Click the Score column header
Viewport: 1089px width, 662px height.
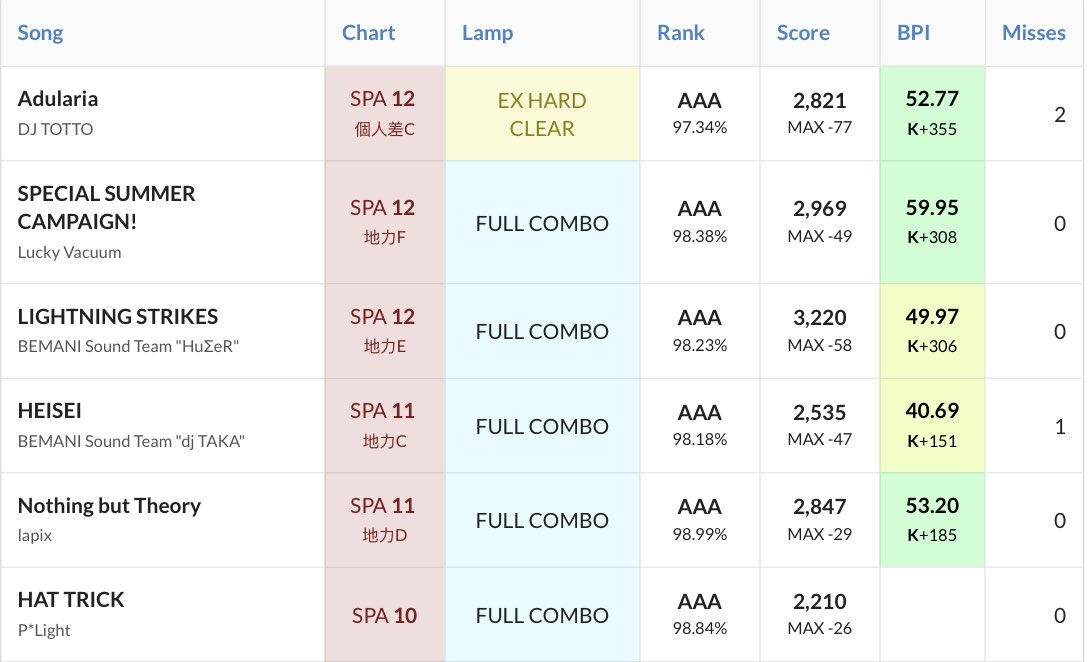803,33
